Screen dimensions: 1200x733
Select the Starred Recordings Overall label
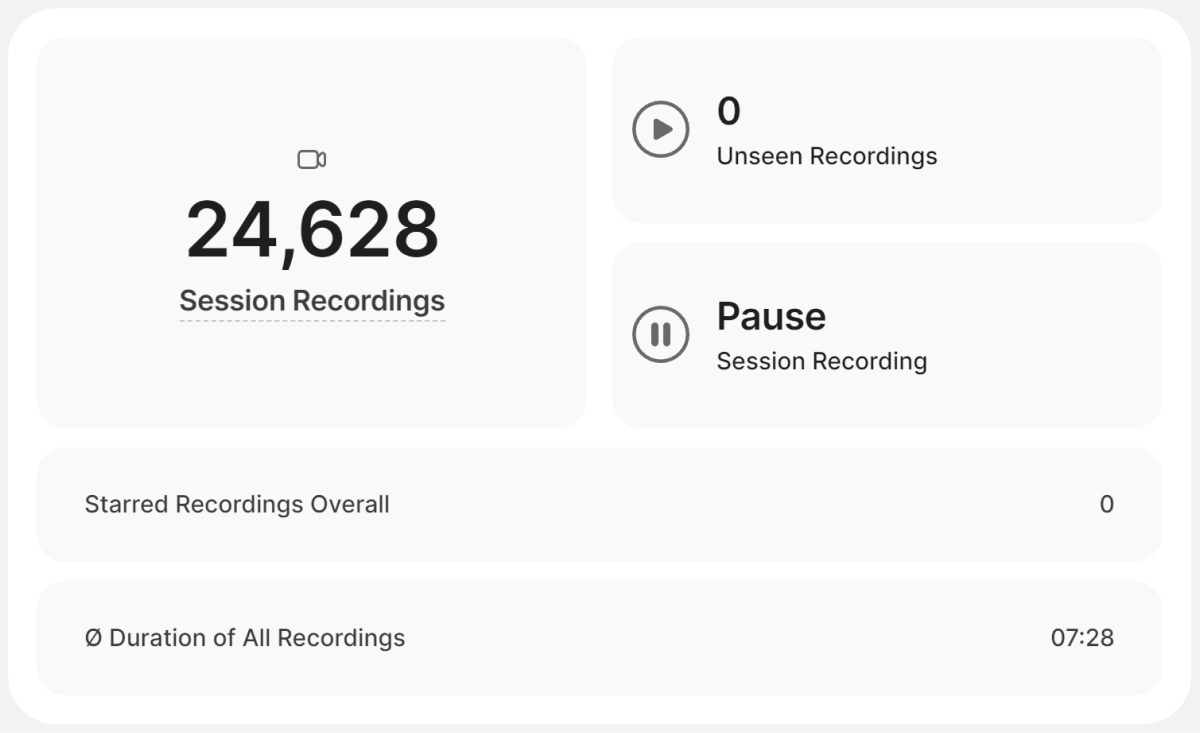click(x=237, y=504)
